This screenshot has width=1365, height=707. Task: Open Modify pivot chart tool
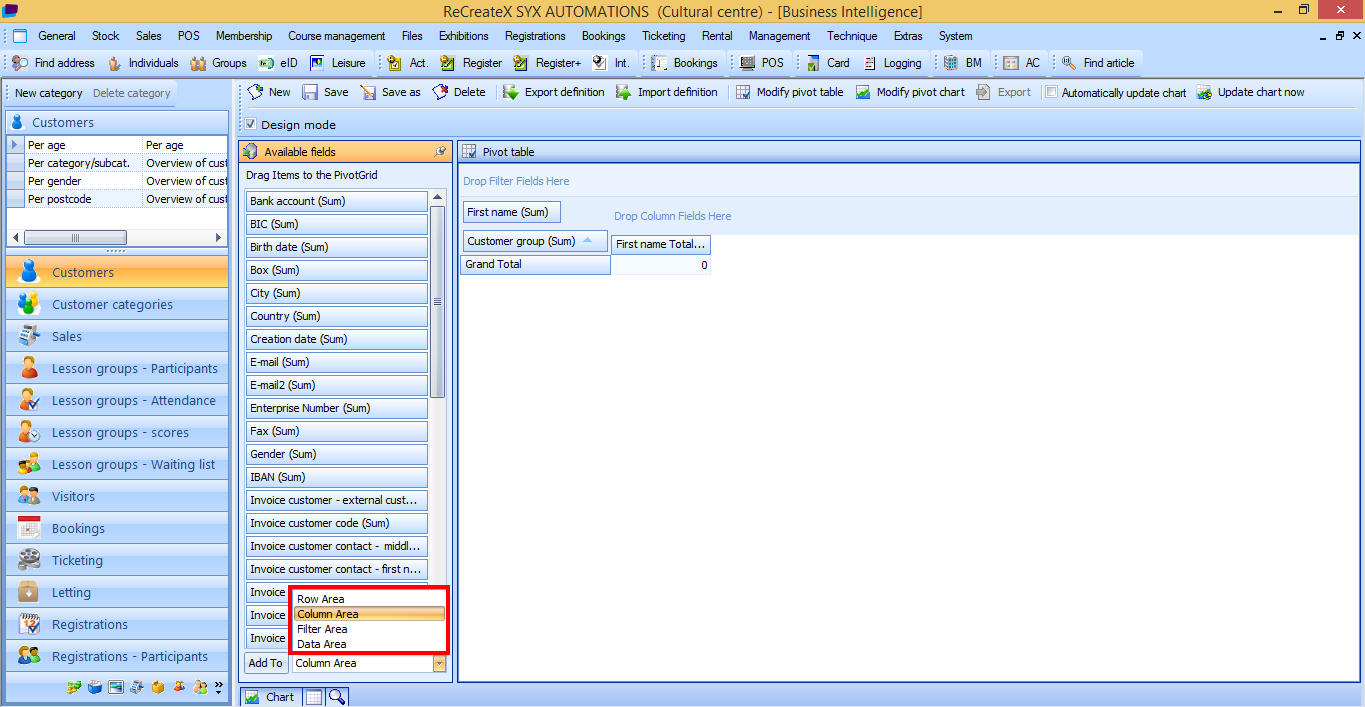pos(863,92)
